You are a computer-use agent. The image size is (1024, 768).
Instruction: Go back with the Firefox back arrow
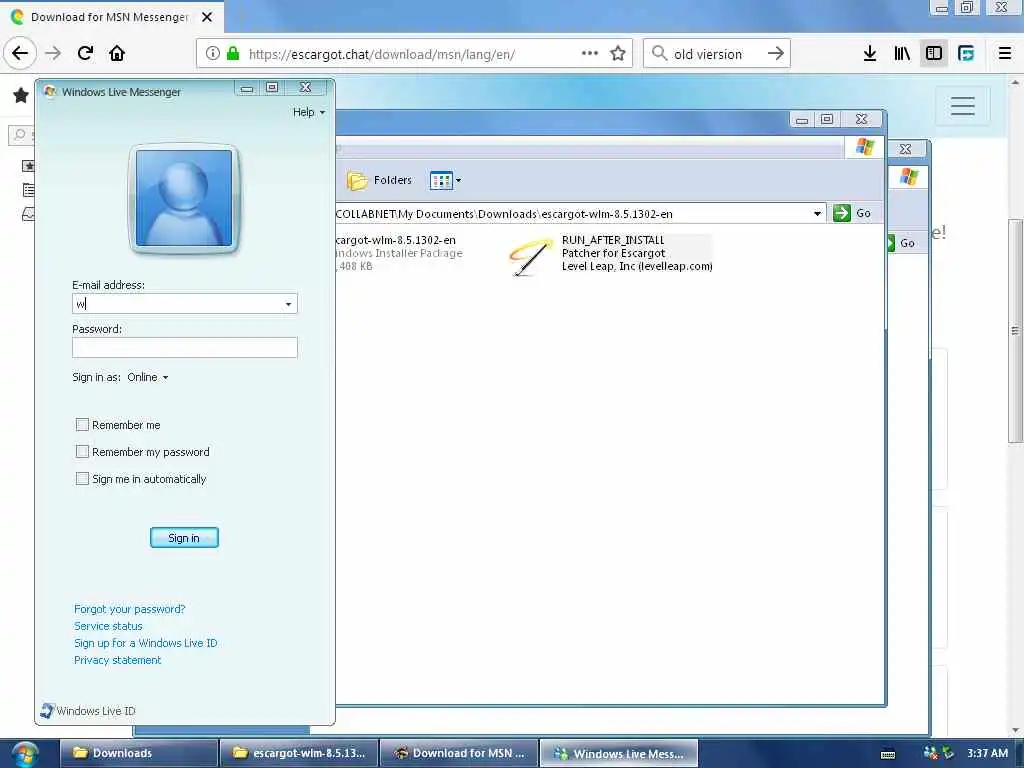(20, 53)
